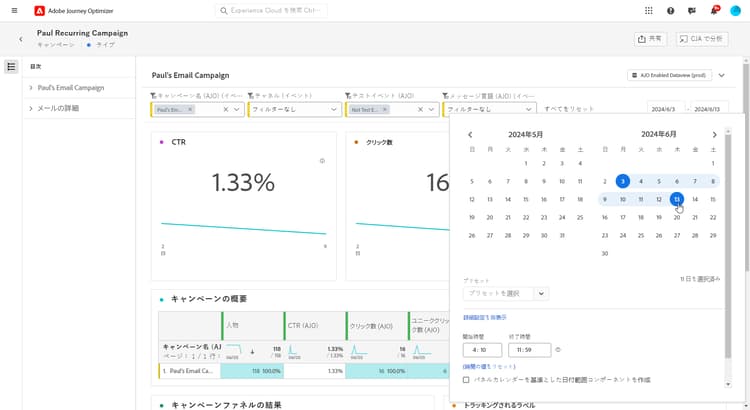
Task: Click the start date field 2024/6/3
Action: (x=666, y=109)
